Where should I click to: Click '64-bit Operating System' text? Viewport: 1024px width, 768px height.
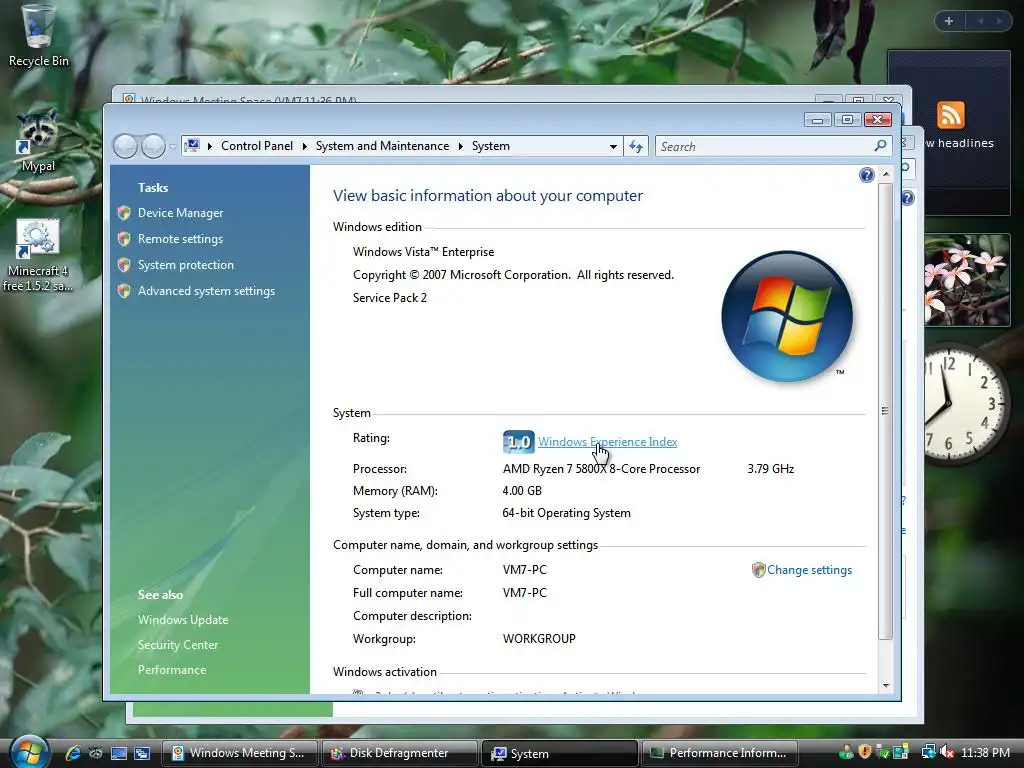566,513
